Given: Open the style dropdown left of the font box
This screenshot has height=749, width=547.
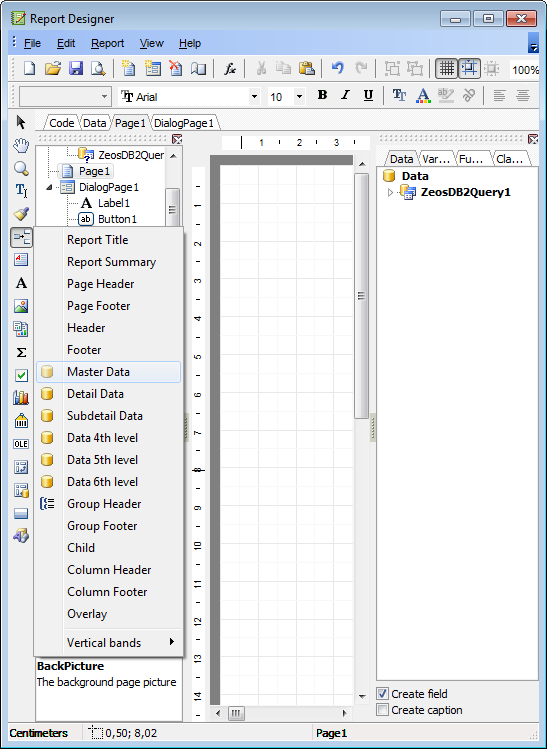Looking at the screenshot, I should (104, 96).
